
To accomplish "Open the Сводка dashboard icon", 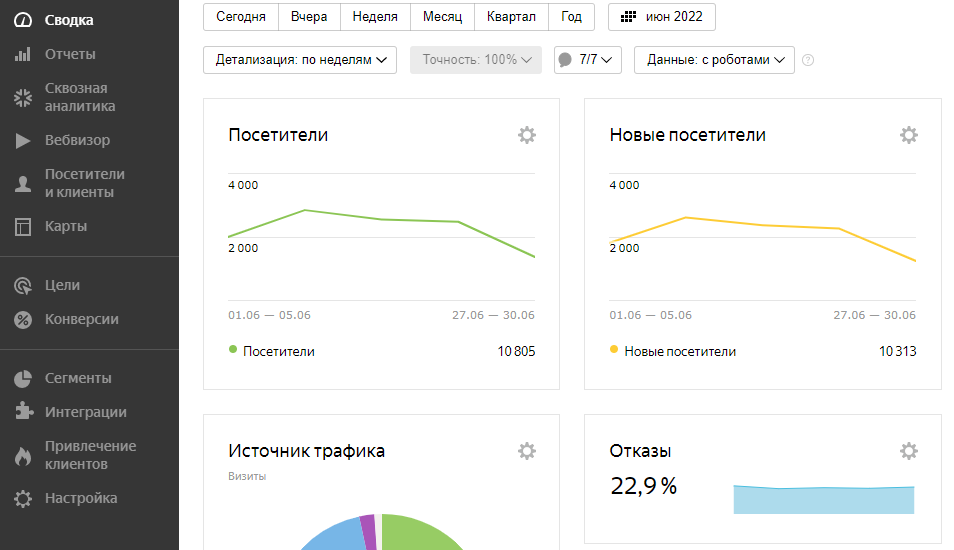I will pos(23,20).
